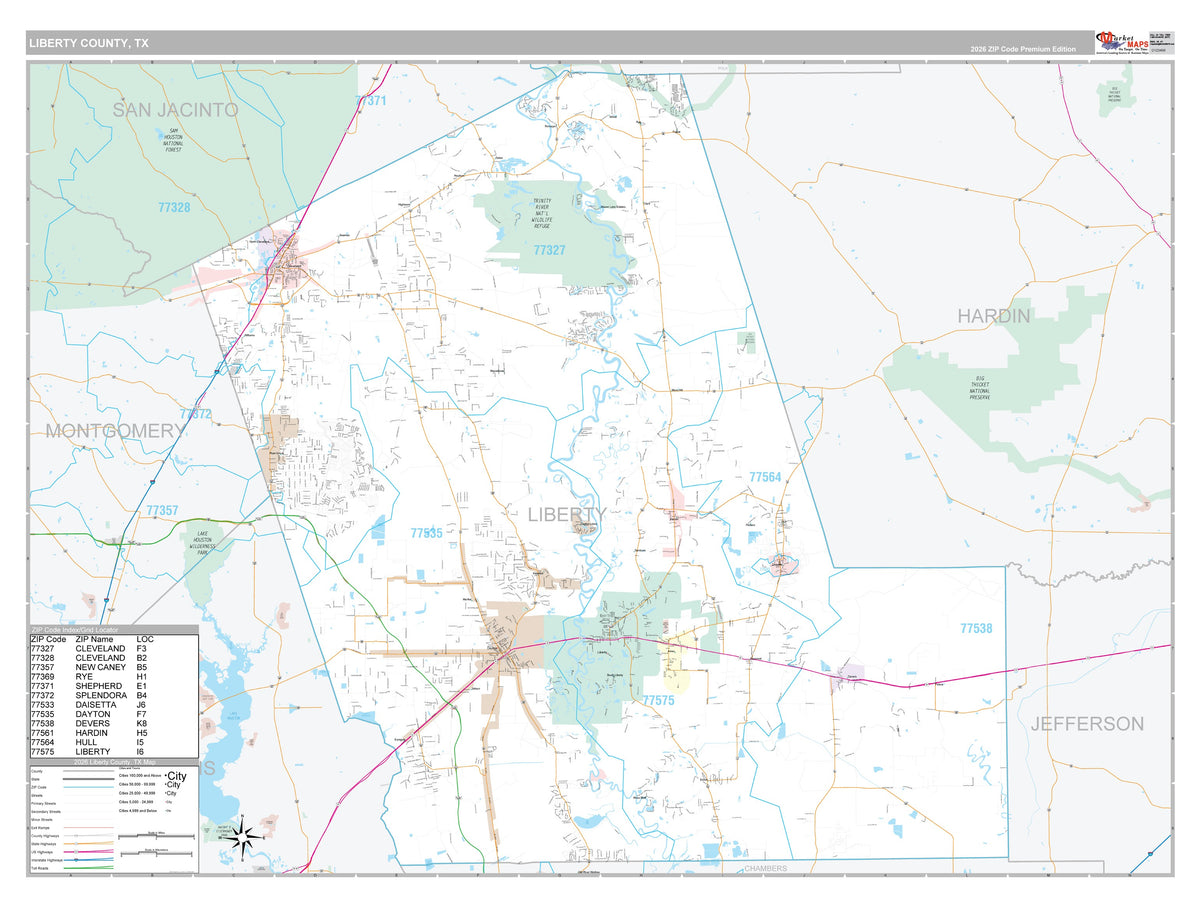Click the ZIP Name column heading

pyautogui.click(x=94, y=638)
